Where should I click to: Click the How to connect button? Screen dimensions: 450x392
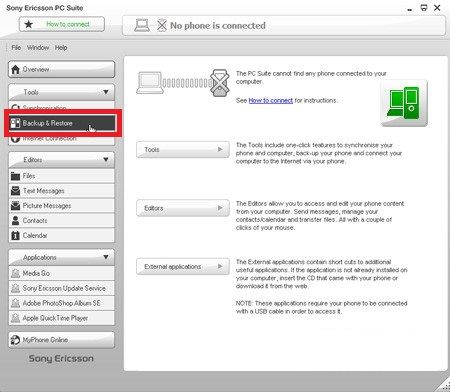tap(62, 24)
